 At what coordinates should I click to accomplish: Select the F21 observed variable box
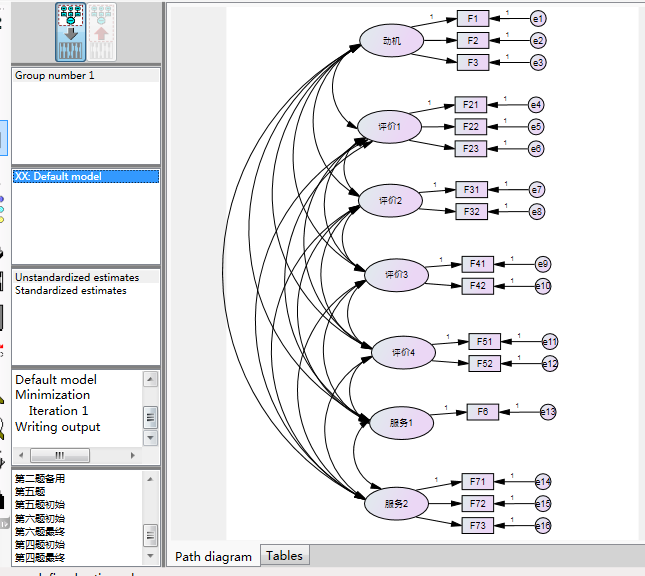point(471,105)
